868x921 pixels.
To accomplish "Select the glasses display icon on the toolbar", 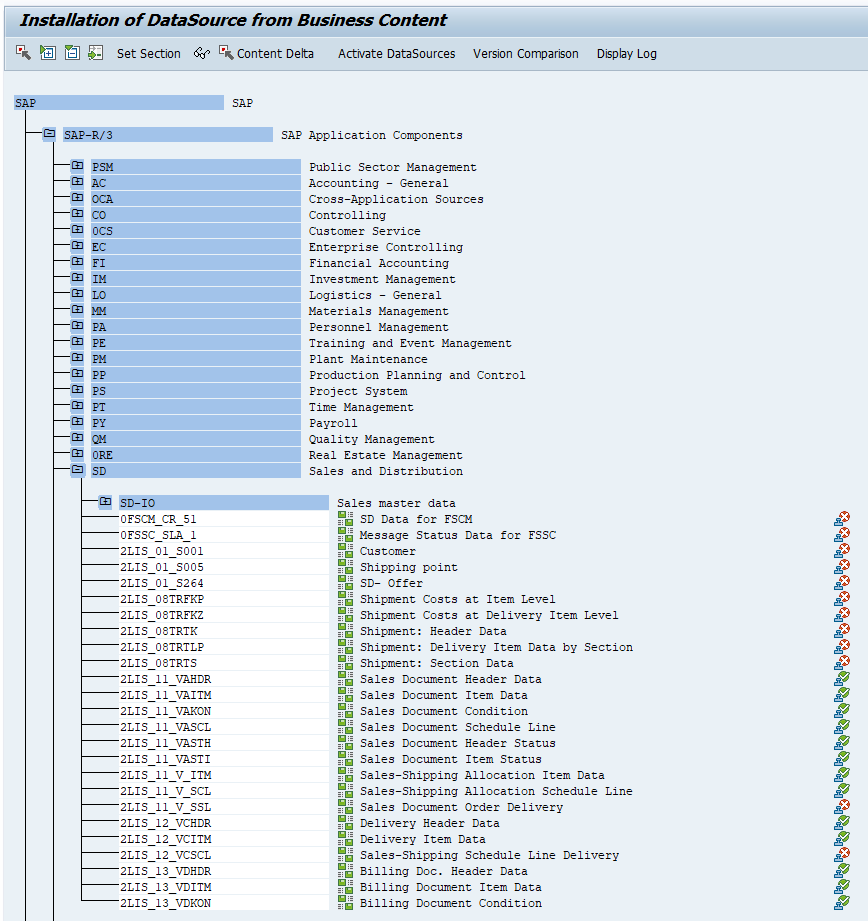I will coord(201,54).
